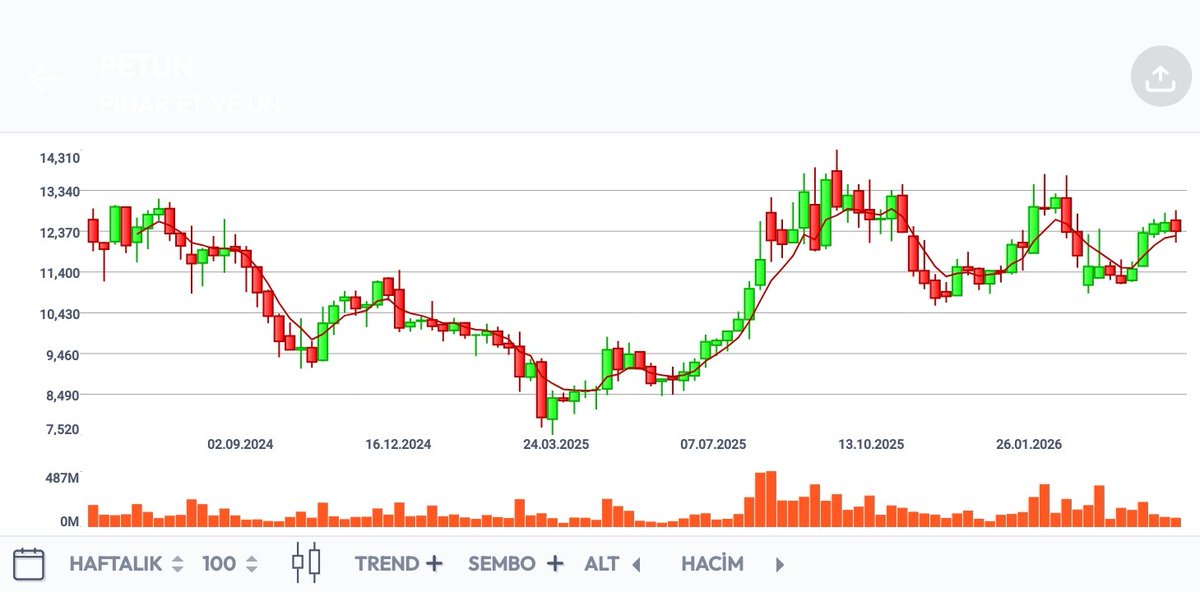Viewport: 1200px width, 592px height.
Task: Select the HACİM sub-chart label
Action: pos(712,564)
